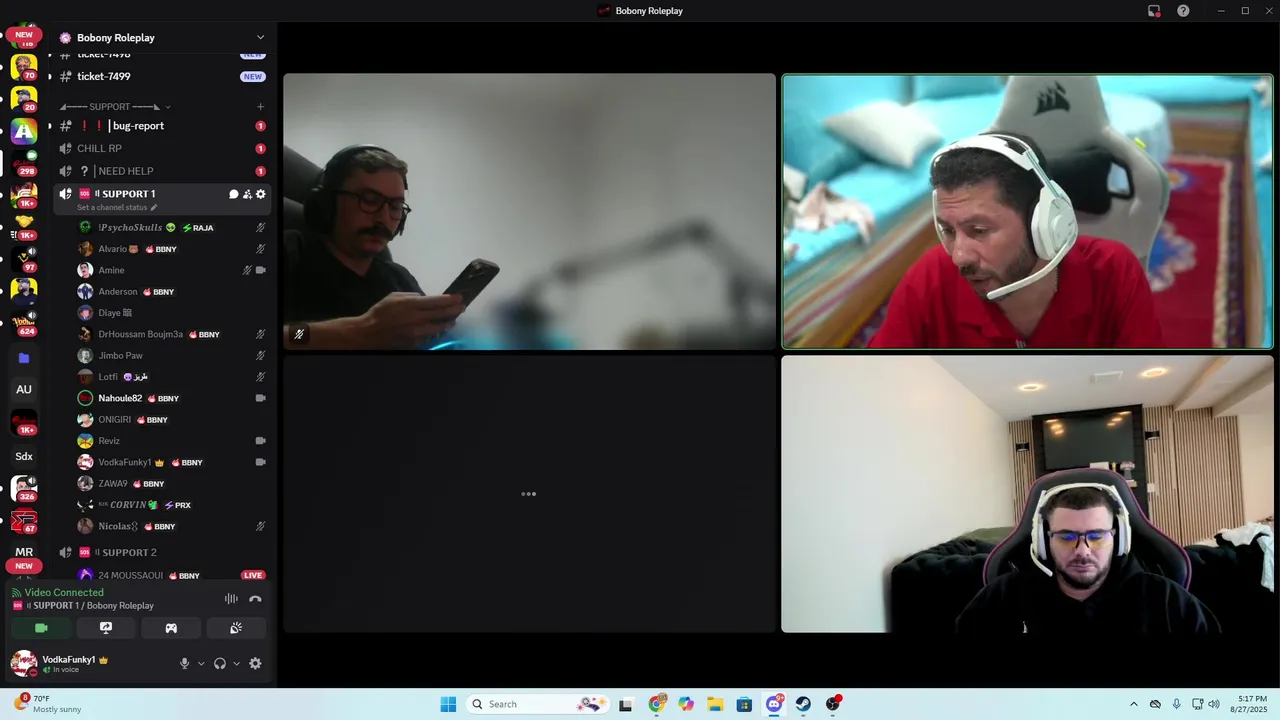Focus the video tile of man in gaming chair
Screen dimensions: 1280x720
pyautogui.click(x=1027, y=494)
